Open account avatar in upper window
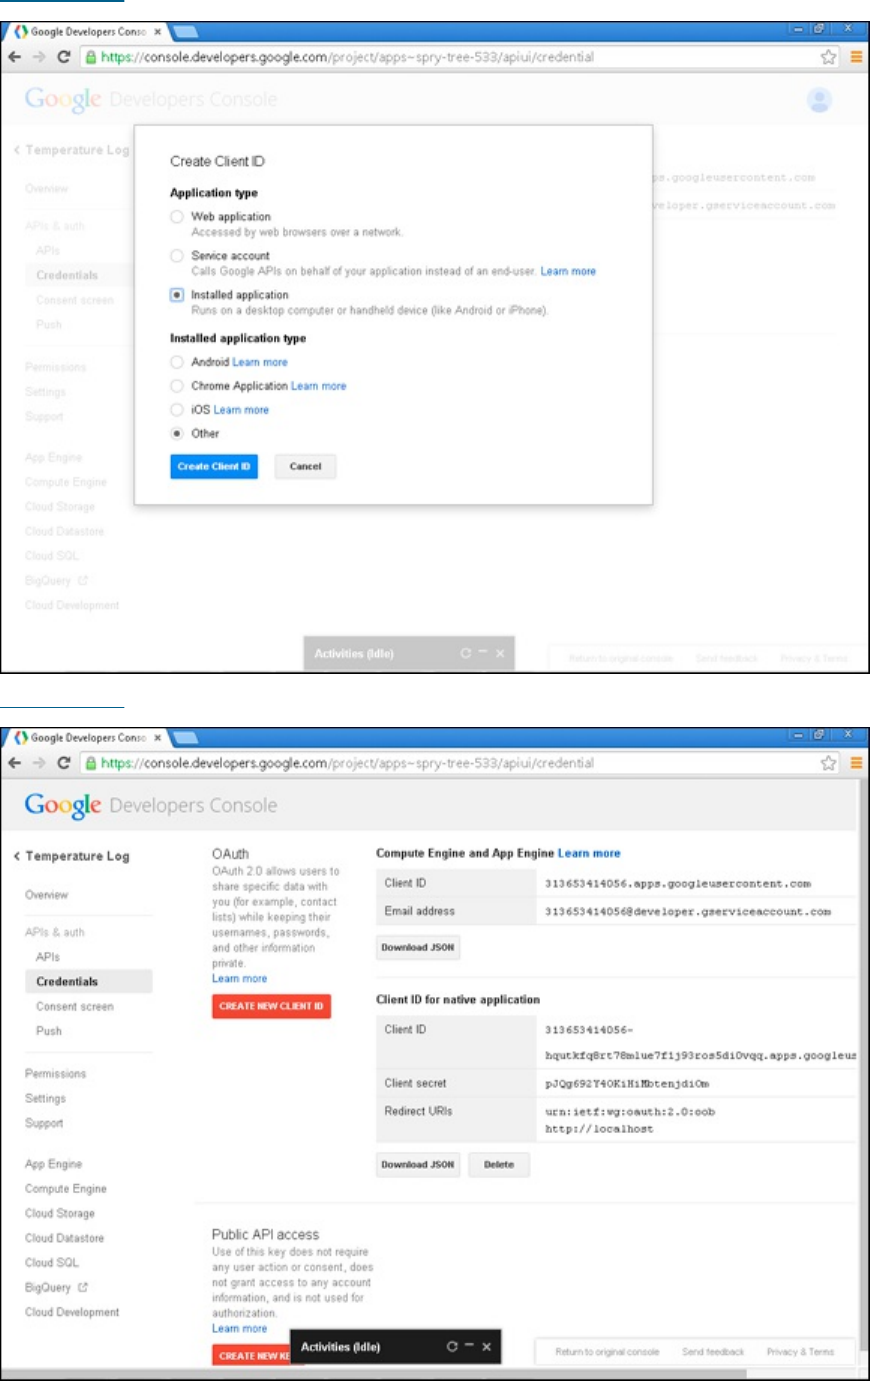 (x=819, y=100)
